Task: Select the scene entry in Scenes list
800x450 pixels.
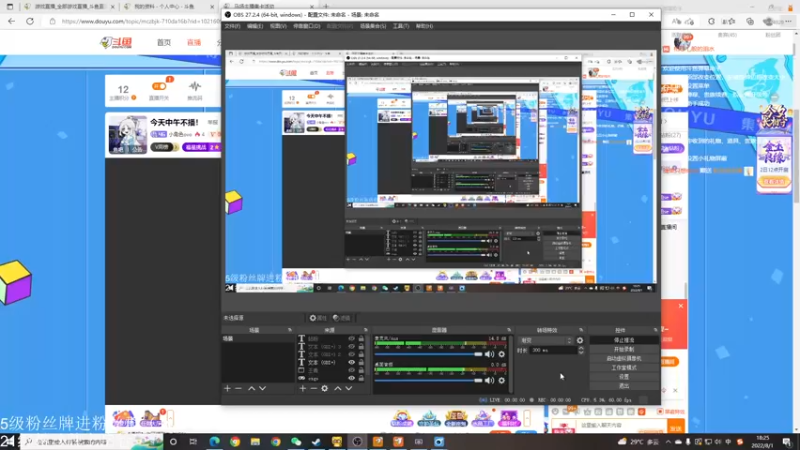Action: pos(258,339)
